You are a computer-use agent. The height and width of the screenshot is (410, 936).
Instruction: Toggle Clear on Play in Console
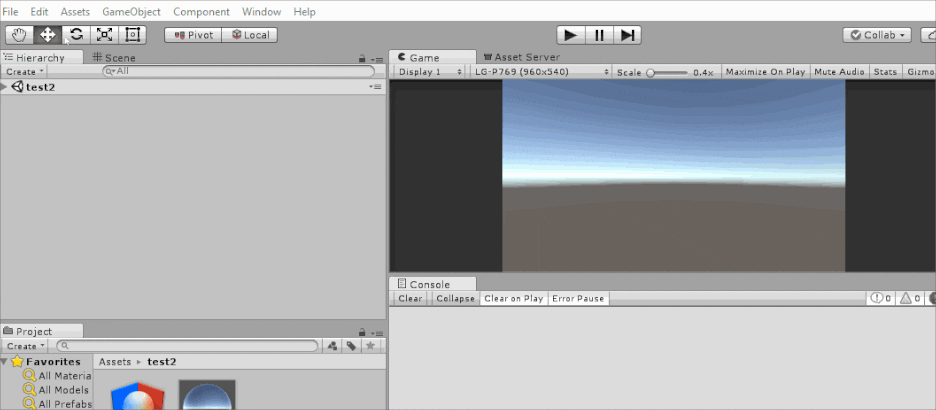tap(513, 298)
